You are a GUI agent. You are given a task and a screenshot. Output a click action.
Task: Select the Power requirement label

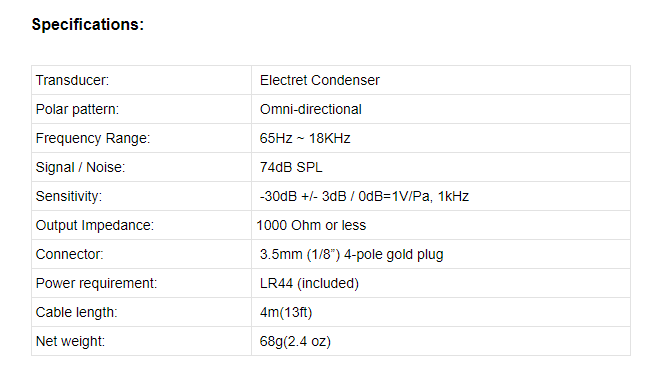coord(96,284)
